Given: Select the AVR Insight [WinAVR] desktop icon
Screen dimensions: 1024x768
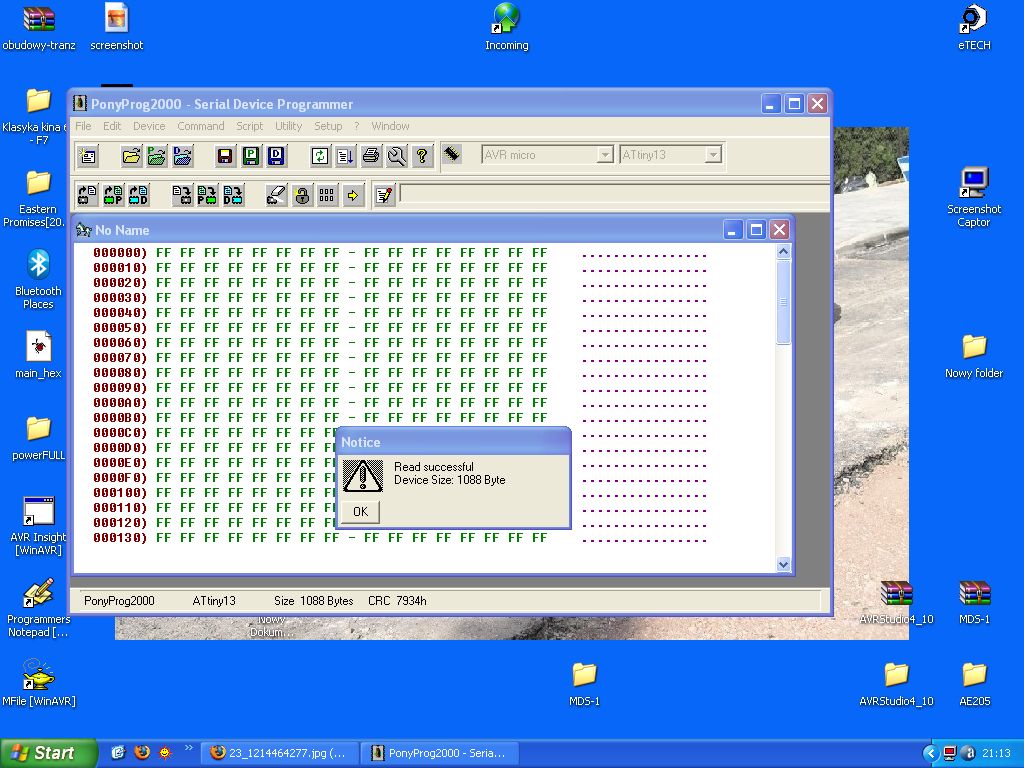Looking at the screenshot, I should coord(38,526).
